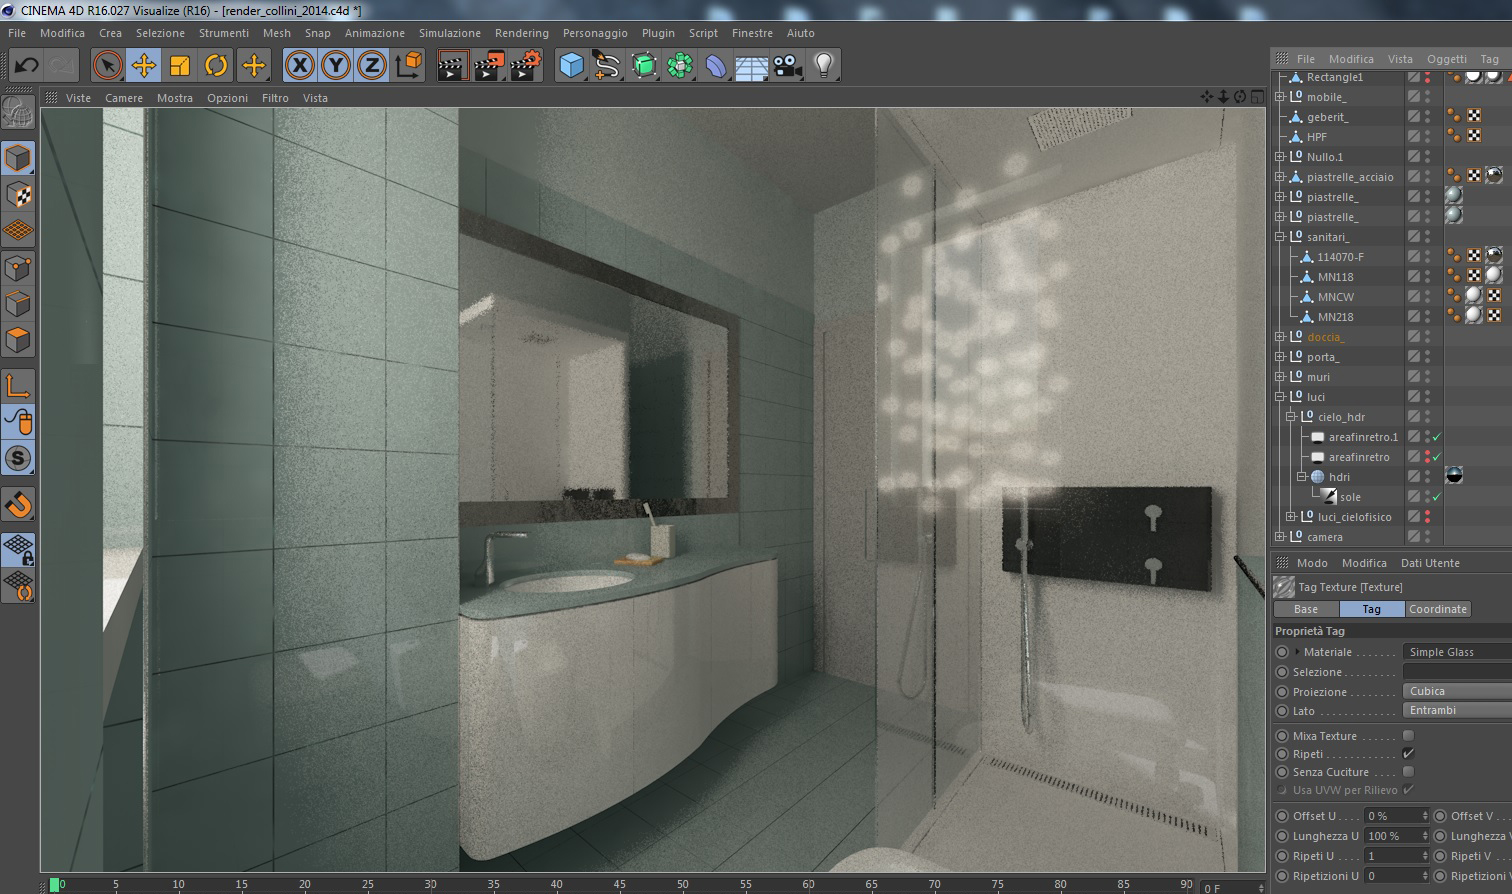Toggle the Z axis lock
This screenshot has height=894, width=1512.
(x=371, y=66)
